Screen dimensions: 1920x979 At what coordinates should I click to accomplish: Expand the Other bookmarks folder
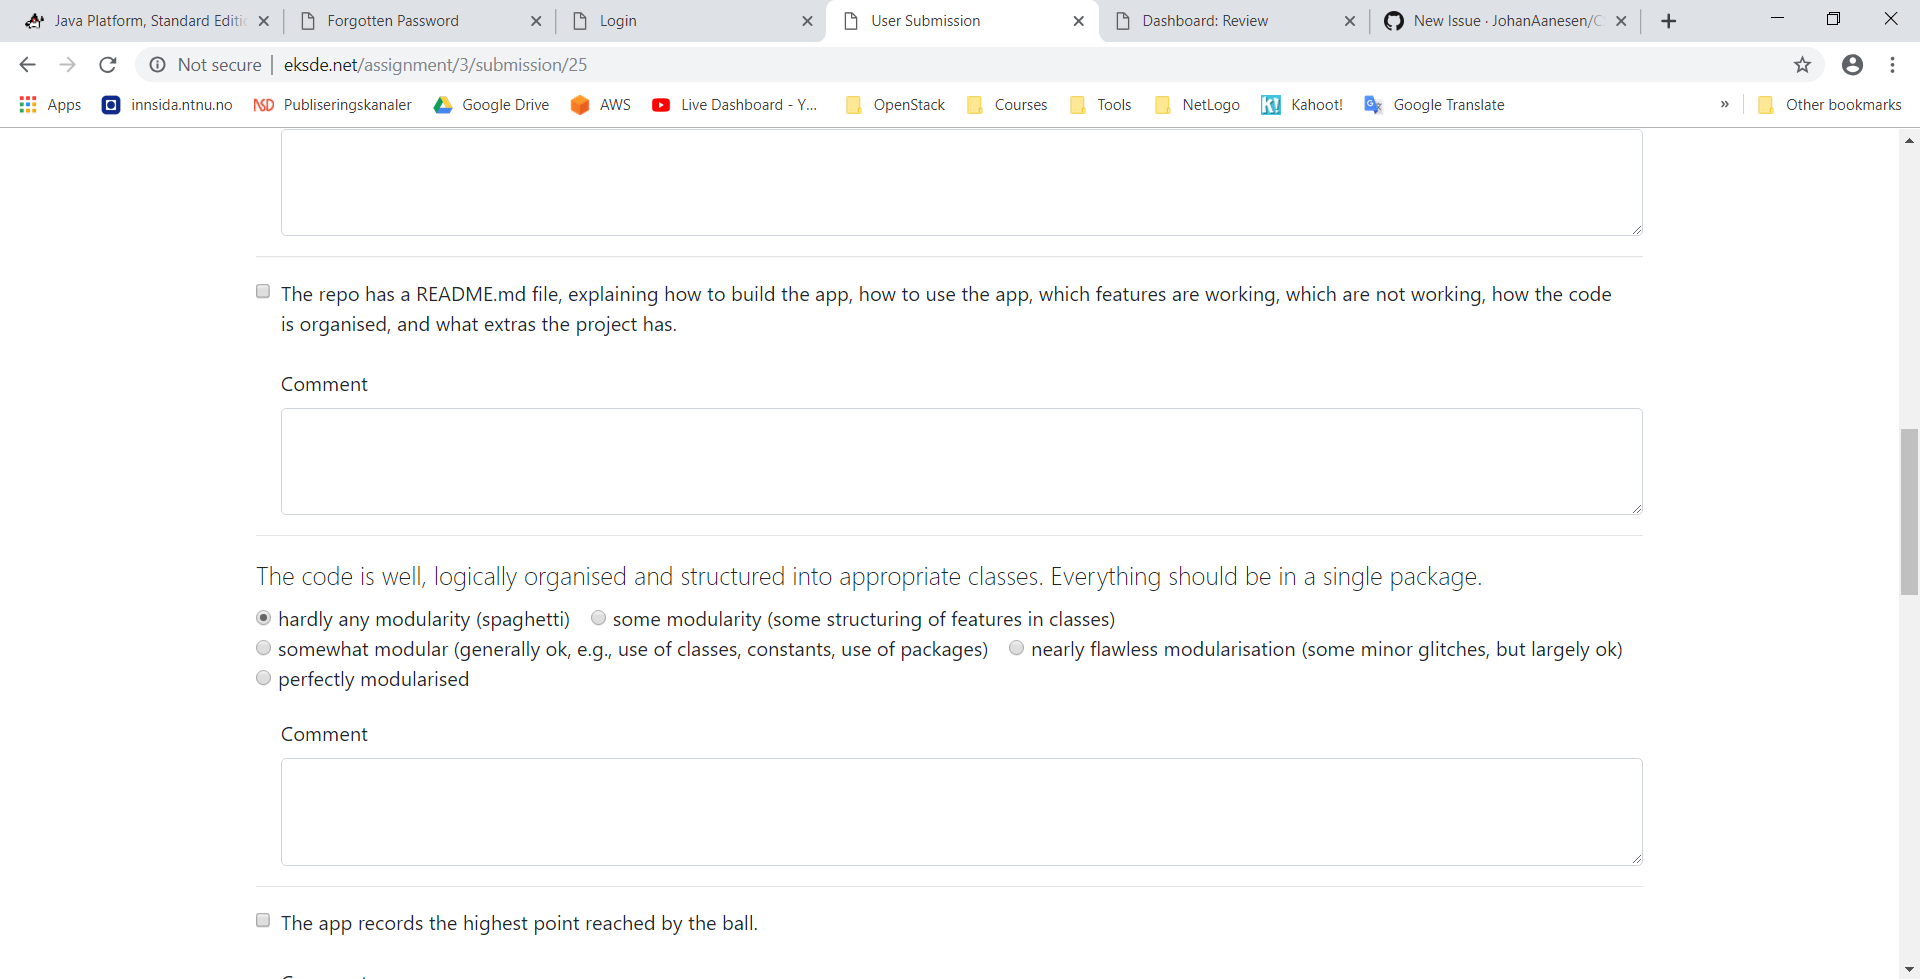1829,105
